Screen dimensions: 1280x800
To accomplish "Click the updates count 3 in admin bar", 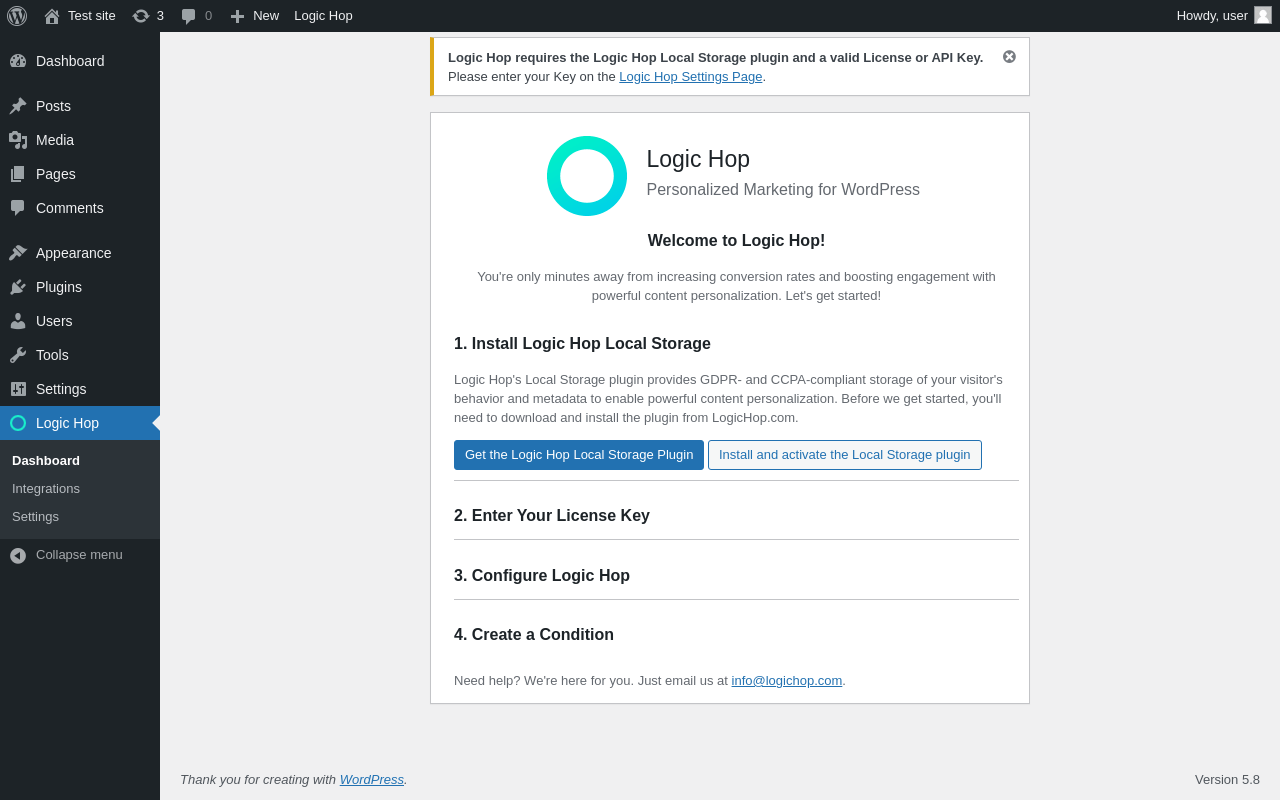I will coord(160,16).
